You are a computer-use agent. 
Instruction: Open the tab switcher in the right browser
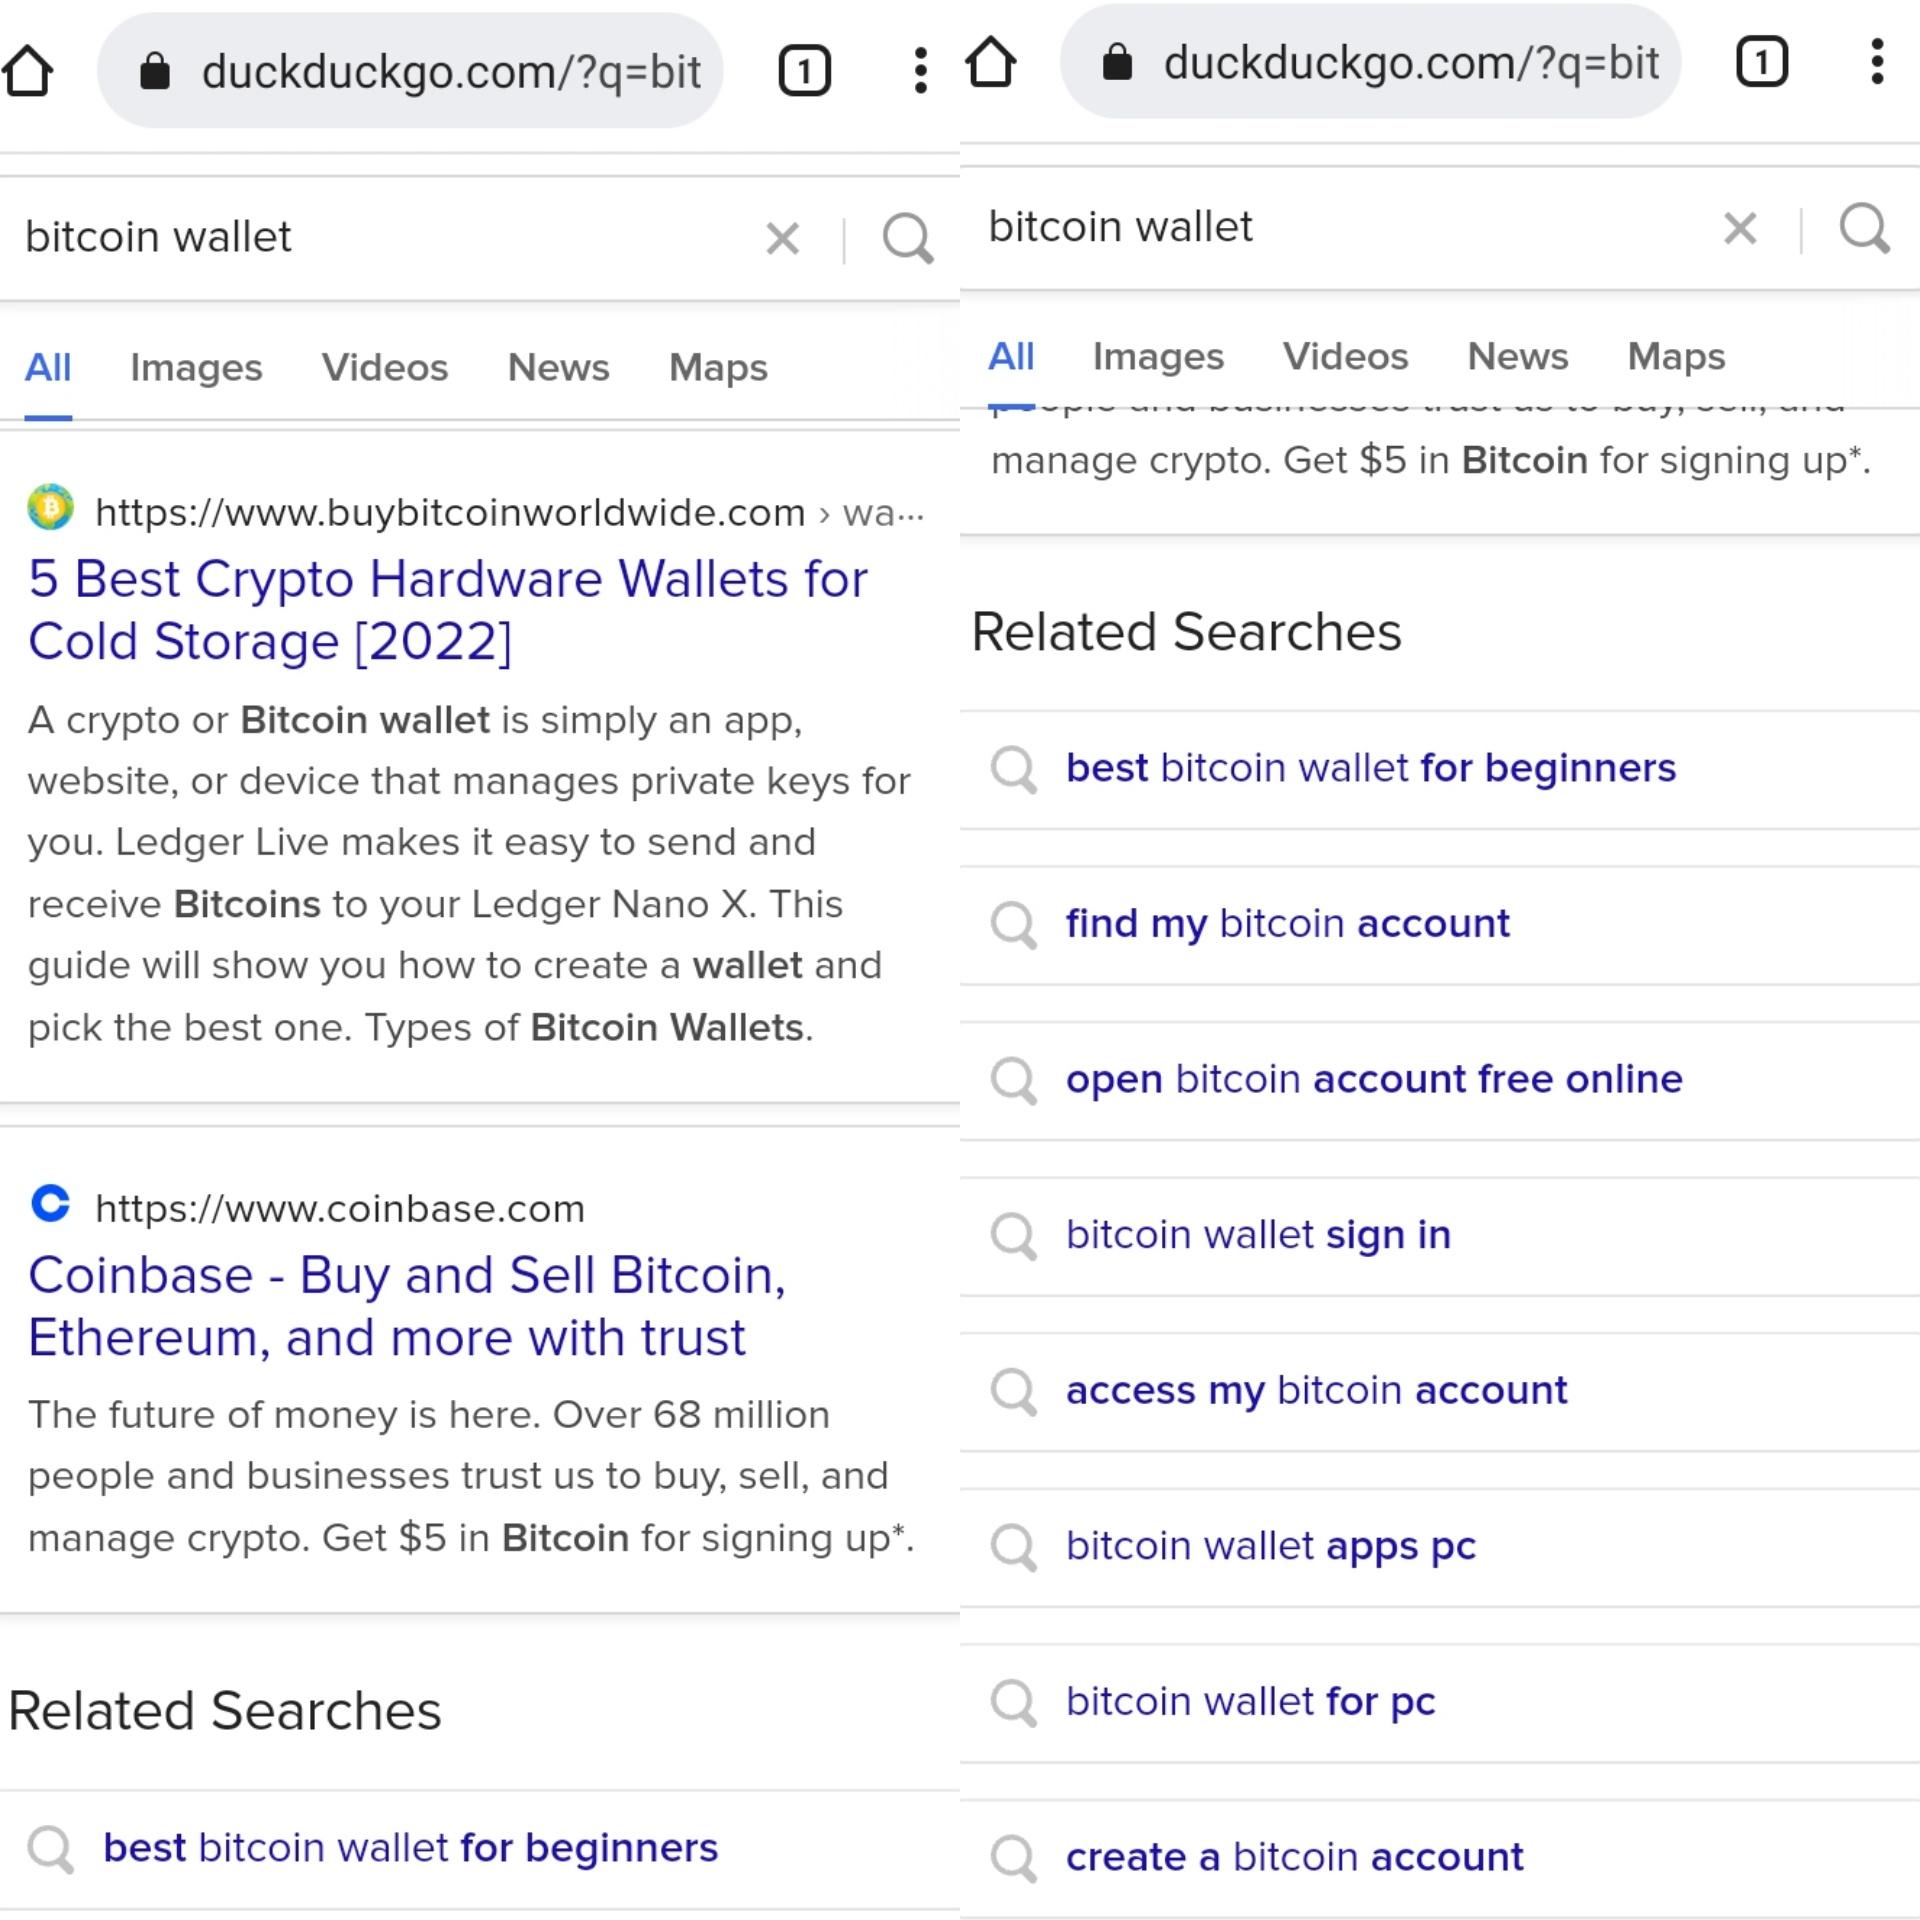pyautogui.click(x=1761, y=62)
